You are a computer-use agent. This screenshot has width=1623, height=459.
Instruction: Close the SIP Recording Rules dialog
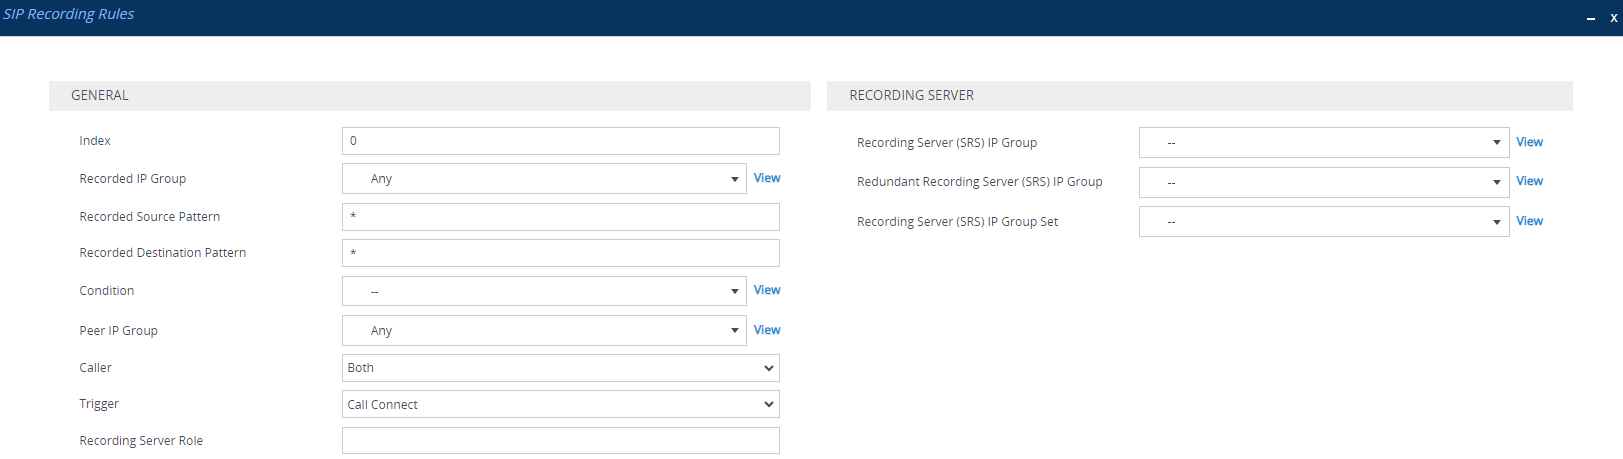point(1613,18)
